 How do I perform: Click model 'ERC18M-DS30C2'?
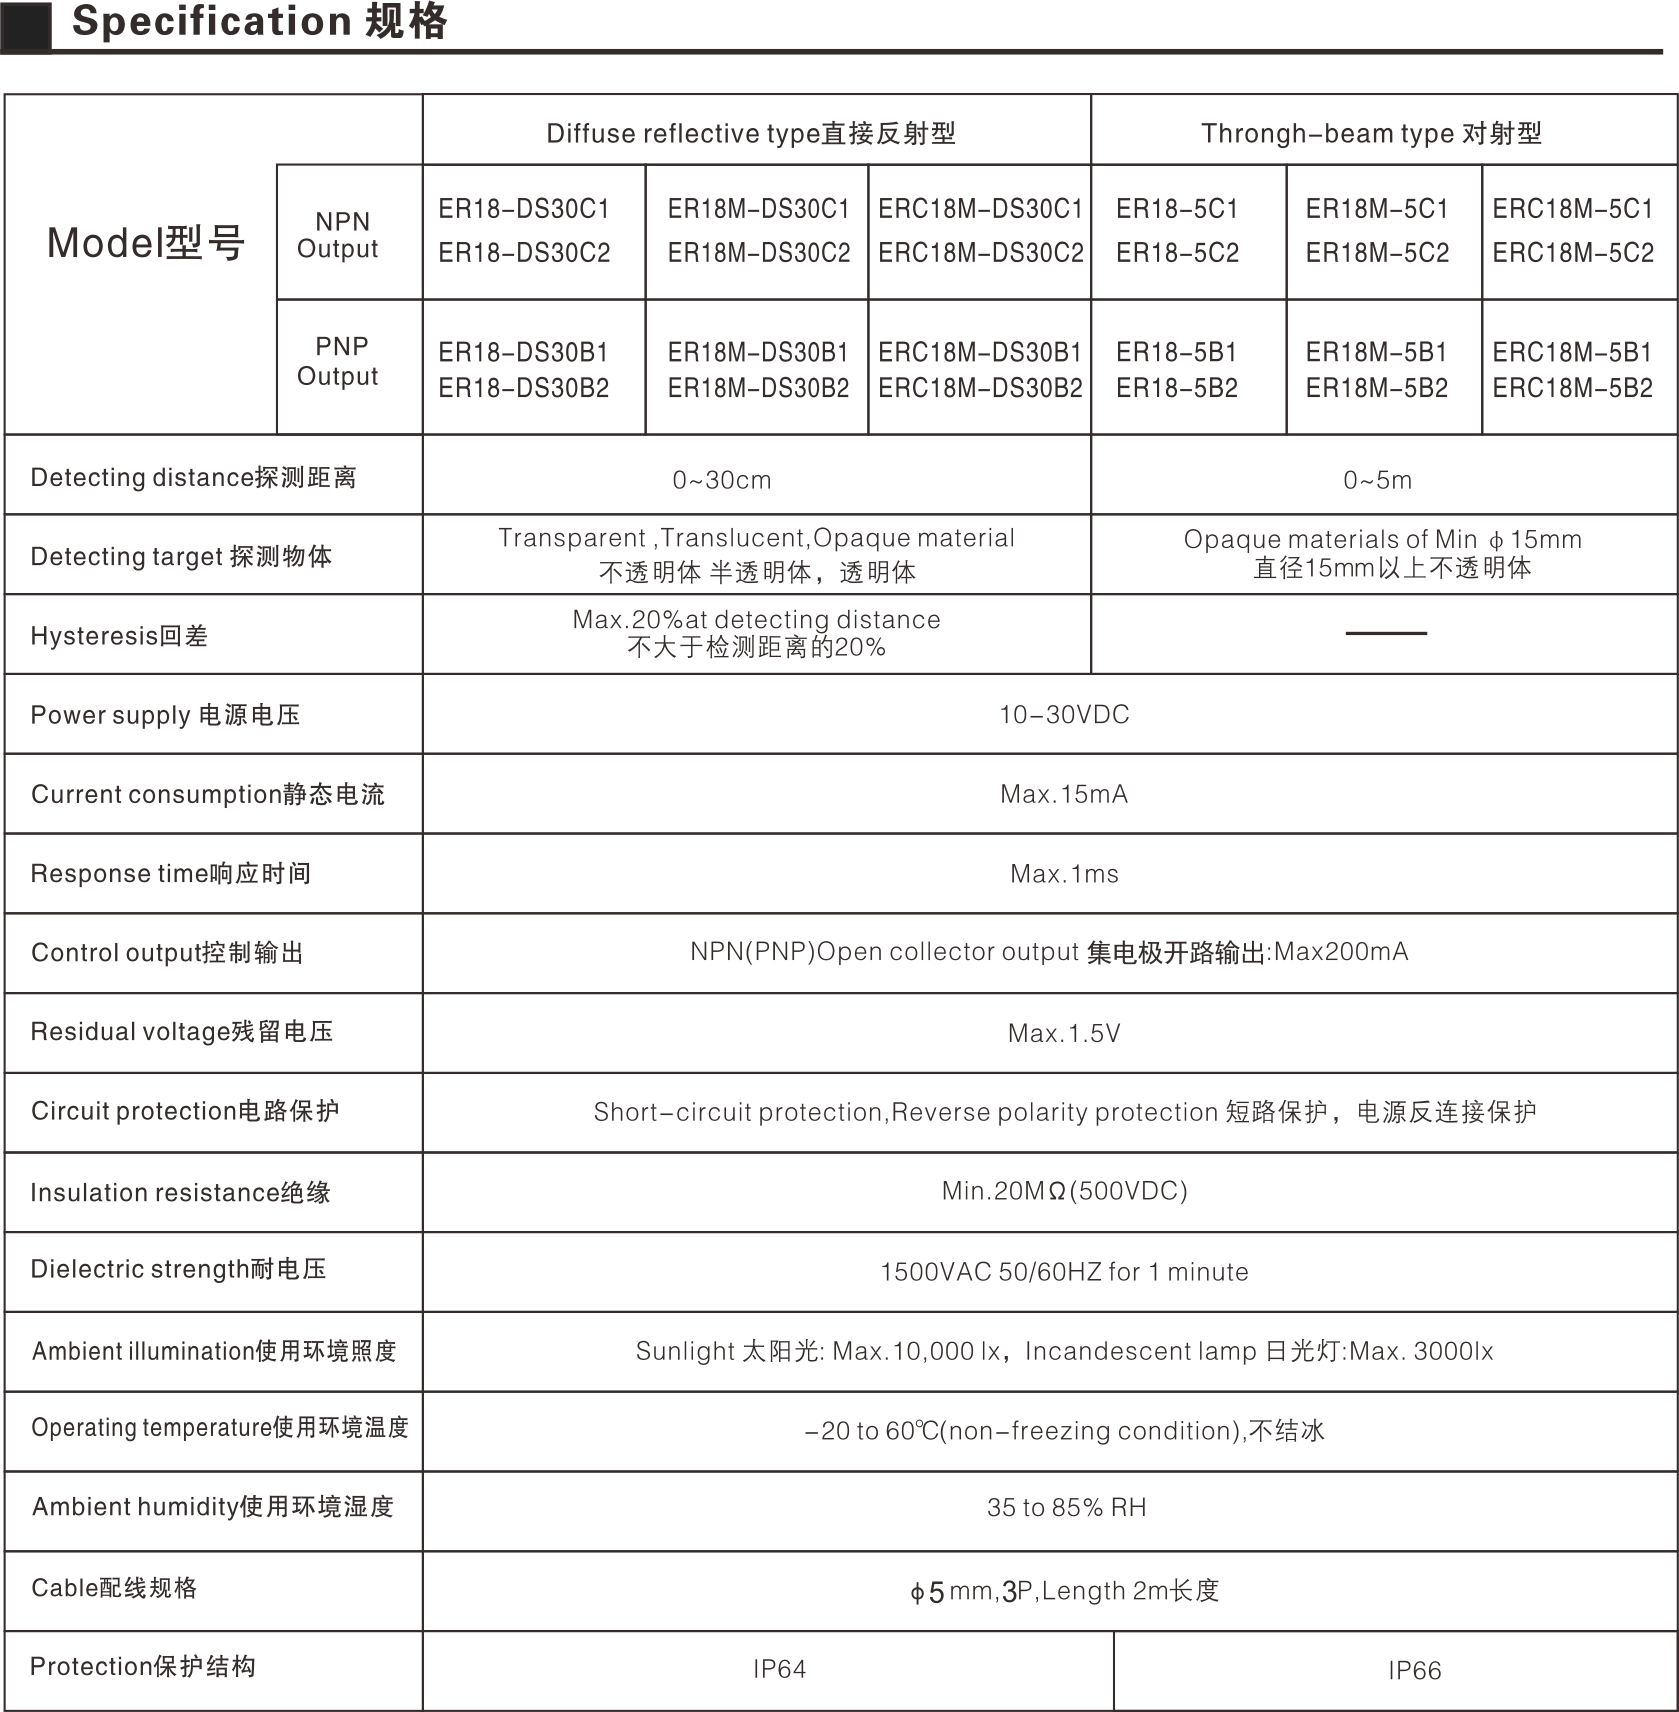click(981, 253)
